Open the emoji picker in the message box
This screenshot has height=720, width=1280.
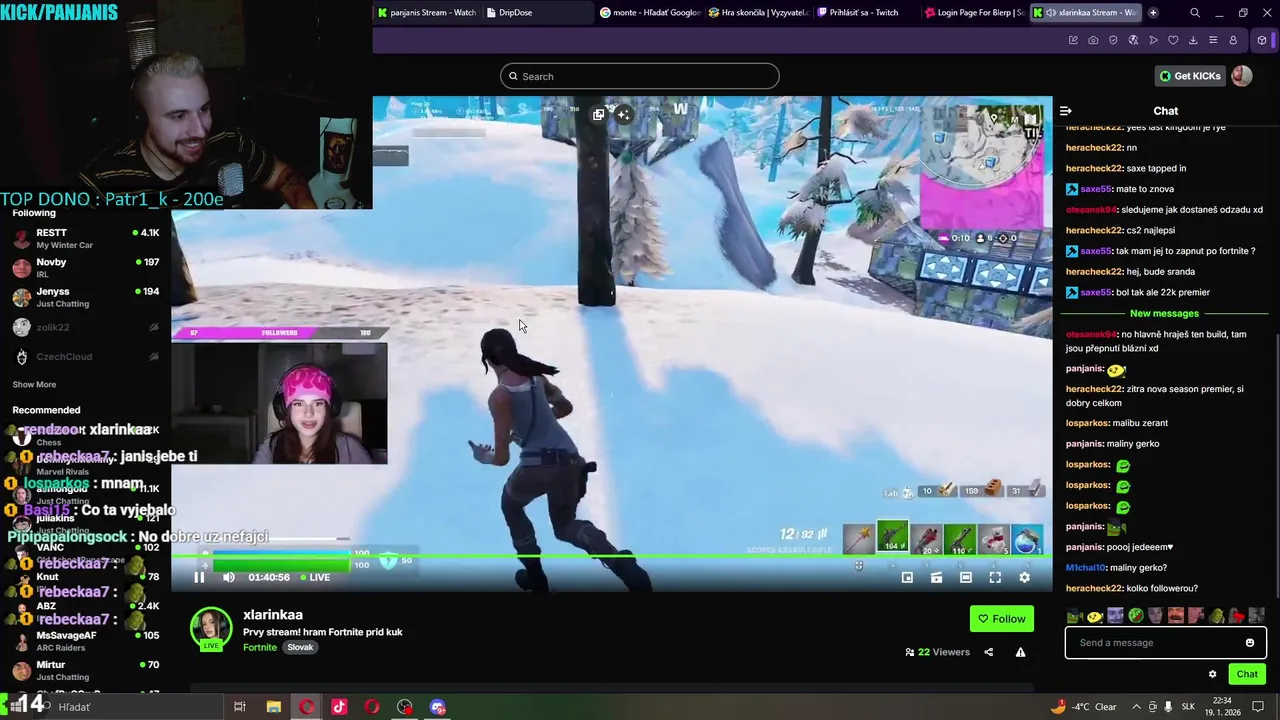point(1249,643)
